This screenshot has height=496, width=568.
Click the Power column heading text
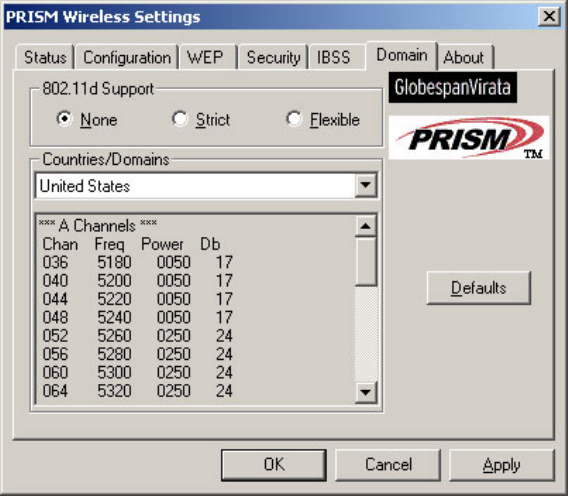pos(162,244)
